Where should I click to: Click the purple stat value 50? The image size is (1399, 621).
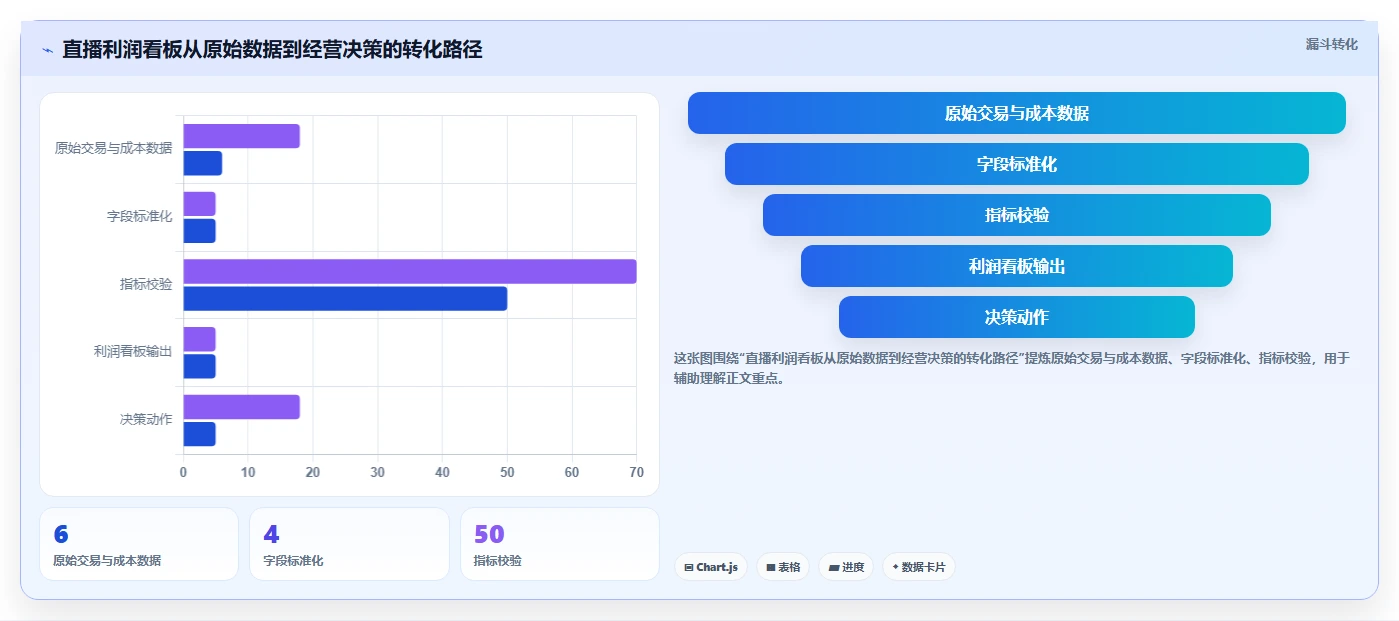489,535
